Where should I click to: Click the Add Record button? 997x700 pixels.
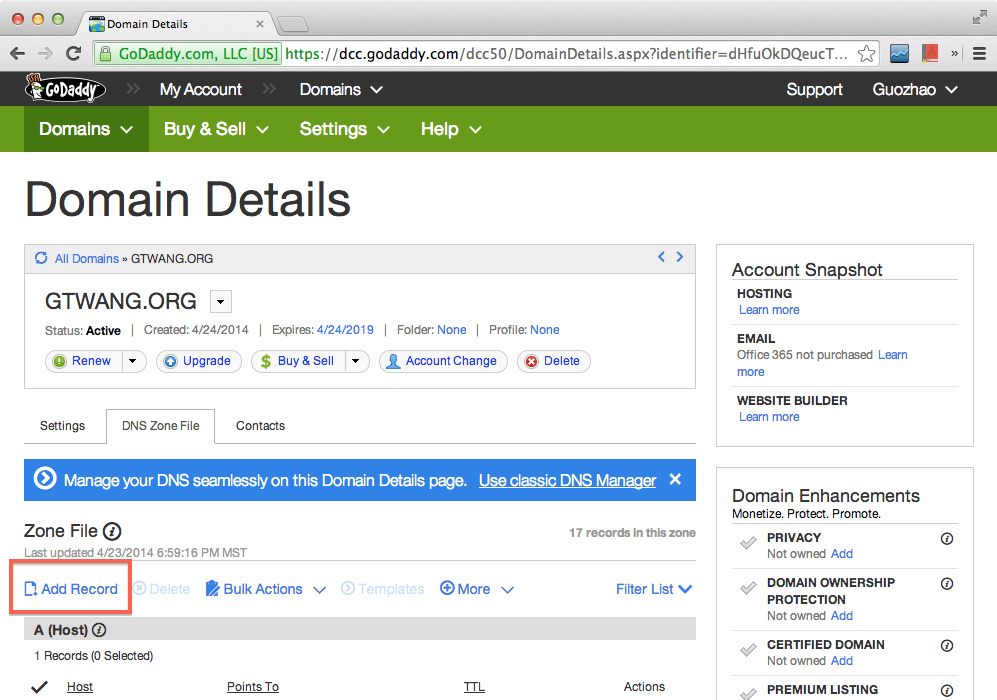tap(70, 589)
